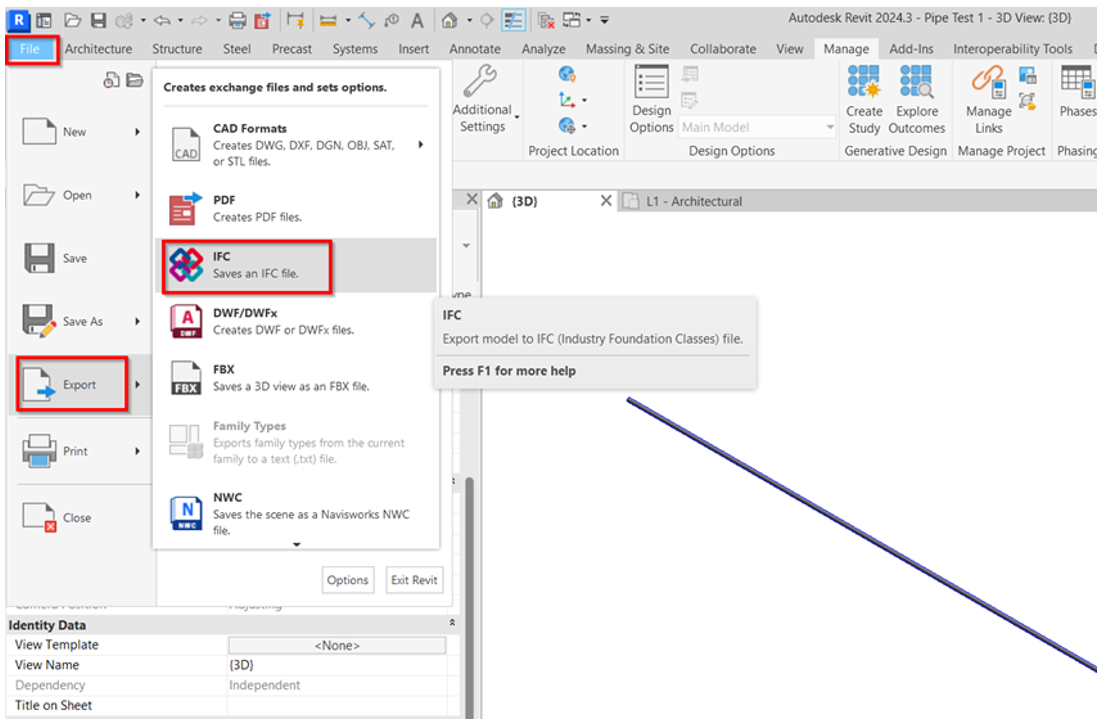The image size is (1101, 722).
Task: Toggle the Thin Lines button
Action: 513,20
